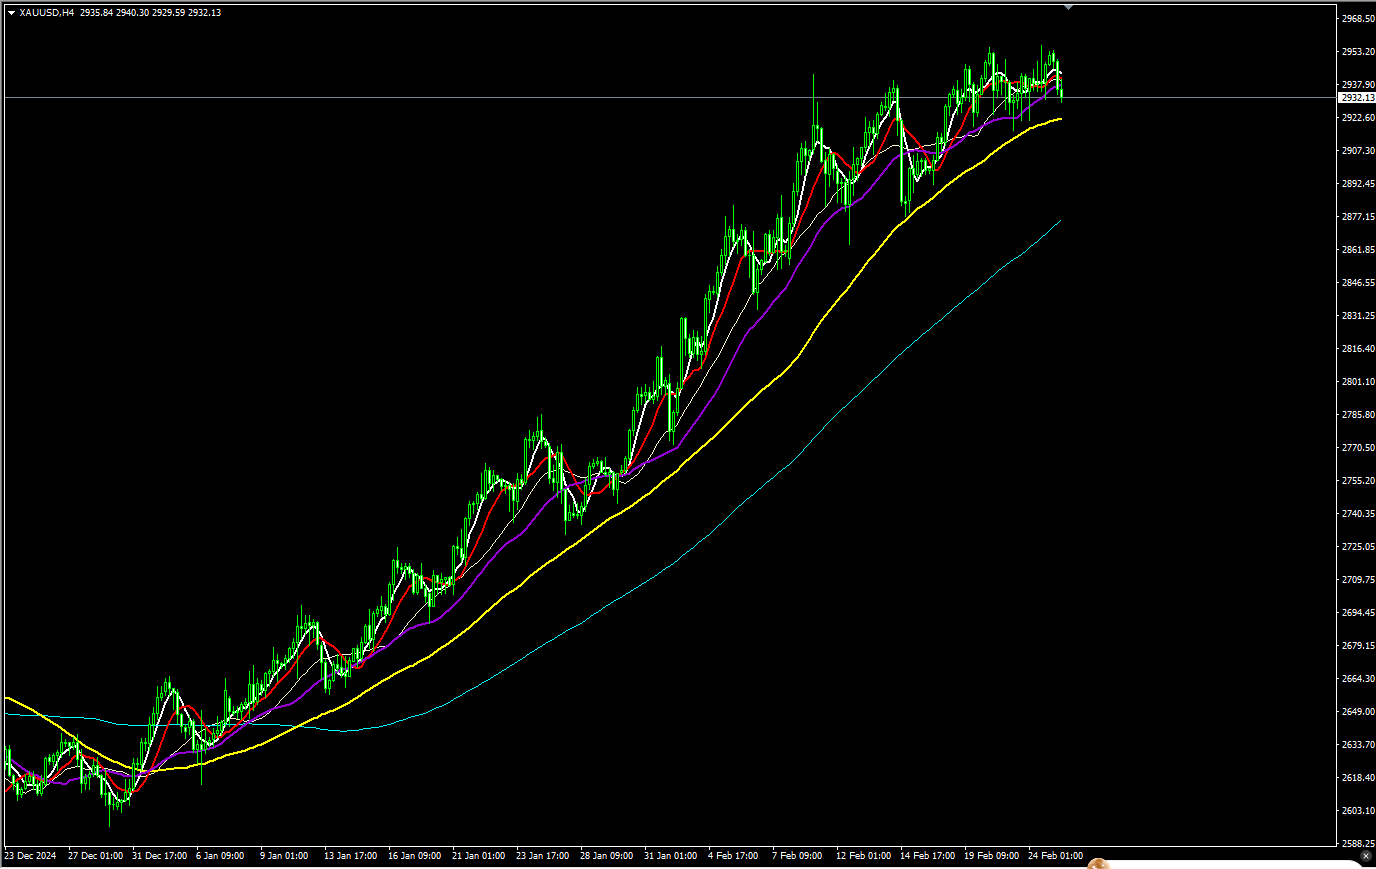The width and height of the screenshot is (1376, 869).
Task: Click the 2694.45 price scale label
Action: click(x=1358, y=613)
